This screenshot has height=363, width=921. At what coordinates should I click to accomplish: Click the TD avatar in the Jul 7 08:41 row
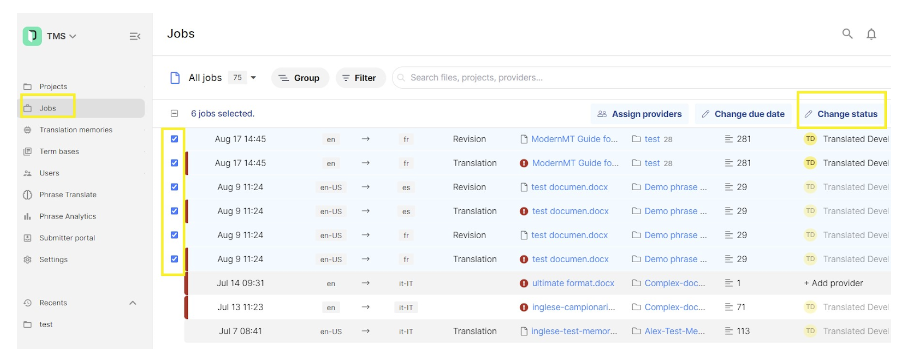click(x=811, y=331)
